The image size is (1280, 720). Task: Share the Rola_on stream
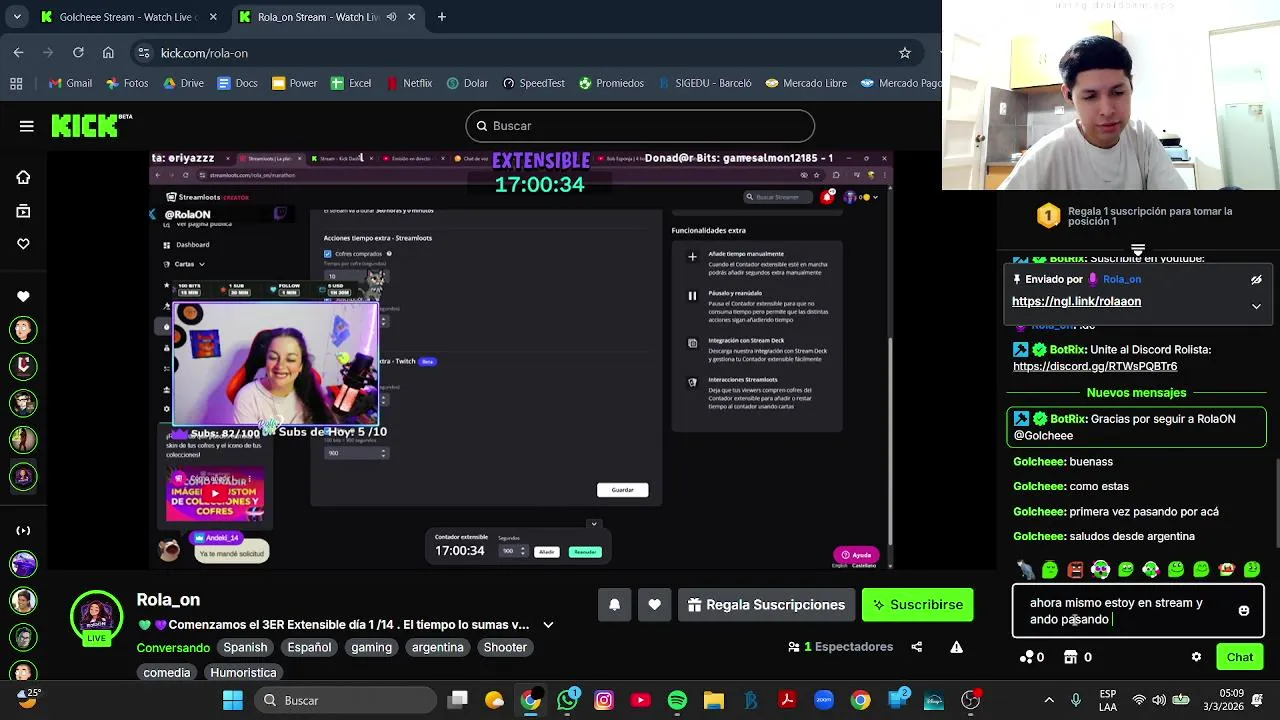(x=916, y=647)
